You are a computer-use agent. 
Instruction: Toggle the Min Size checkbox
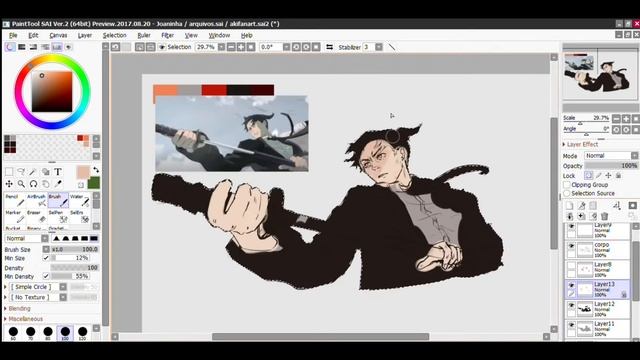46,258
